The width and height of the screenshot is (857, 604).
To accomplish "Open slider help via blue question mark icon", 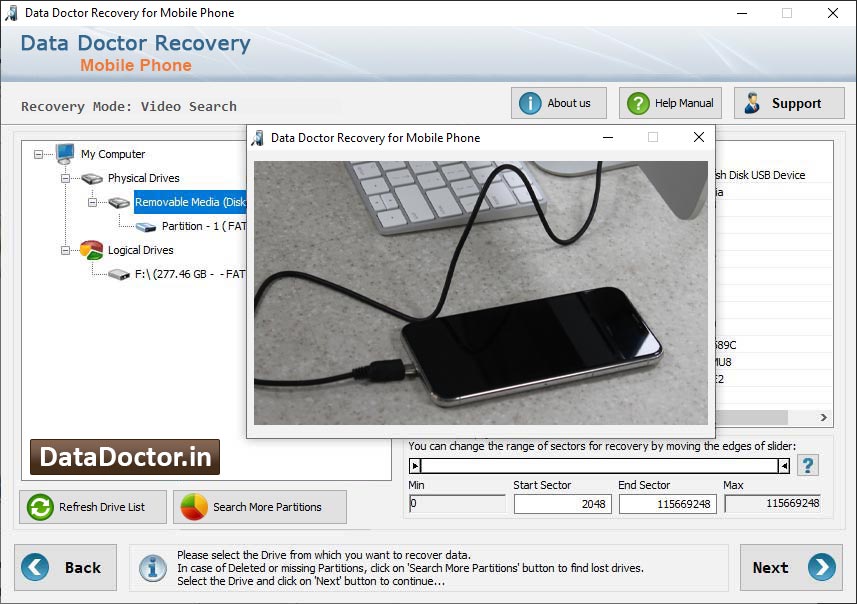I will (x=806, y=464).
